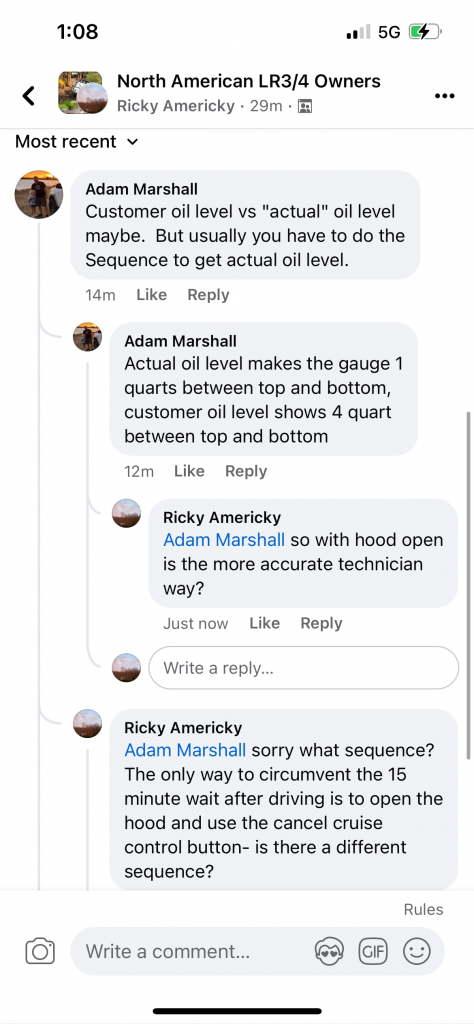
Task: Tap the group members icon beside 29m
Action: point(304,106)
